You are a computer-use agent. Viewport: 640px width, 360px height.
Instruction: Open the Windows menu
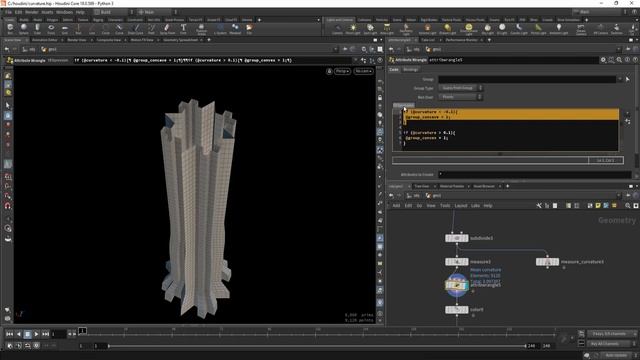64,12
